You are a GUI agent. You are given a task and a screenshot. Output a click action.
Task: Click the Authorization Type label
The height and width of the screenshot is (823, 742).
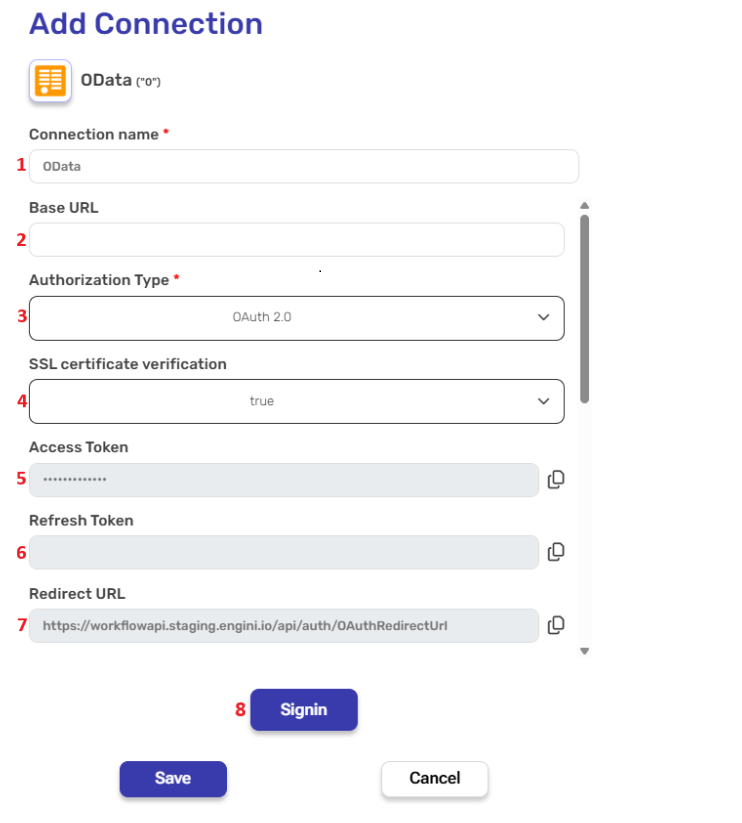pyautogui.click(x=99, y=280)
